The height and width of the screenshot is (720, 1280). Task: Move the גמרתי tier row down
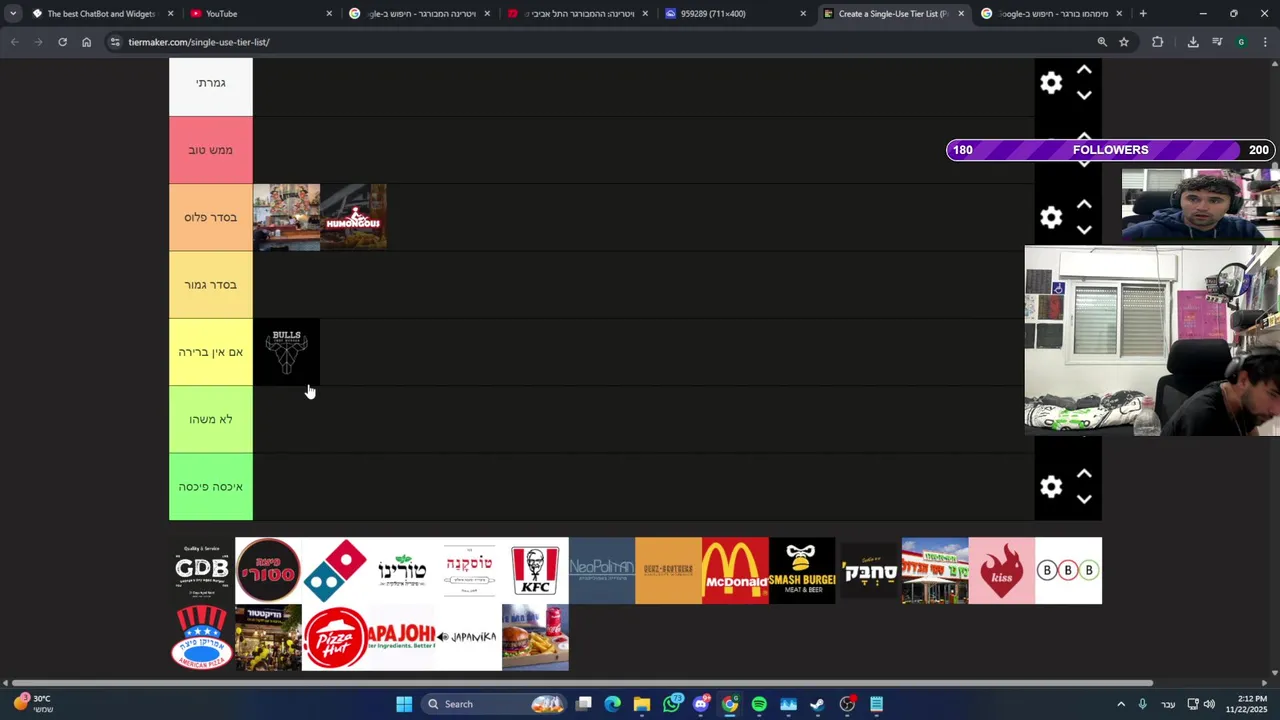pos(1084,95)
